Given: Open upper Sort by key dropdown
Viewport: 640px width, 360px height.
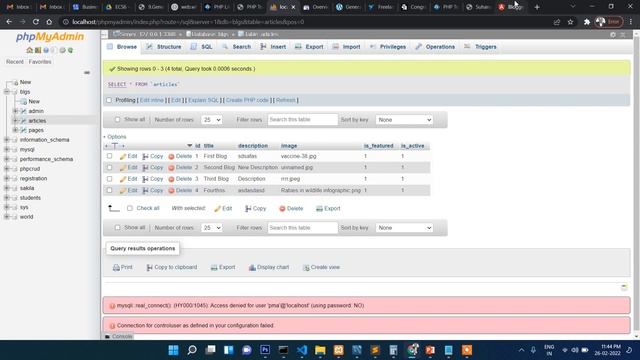Looking at the screenshot, I should (x=404, y=120).
